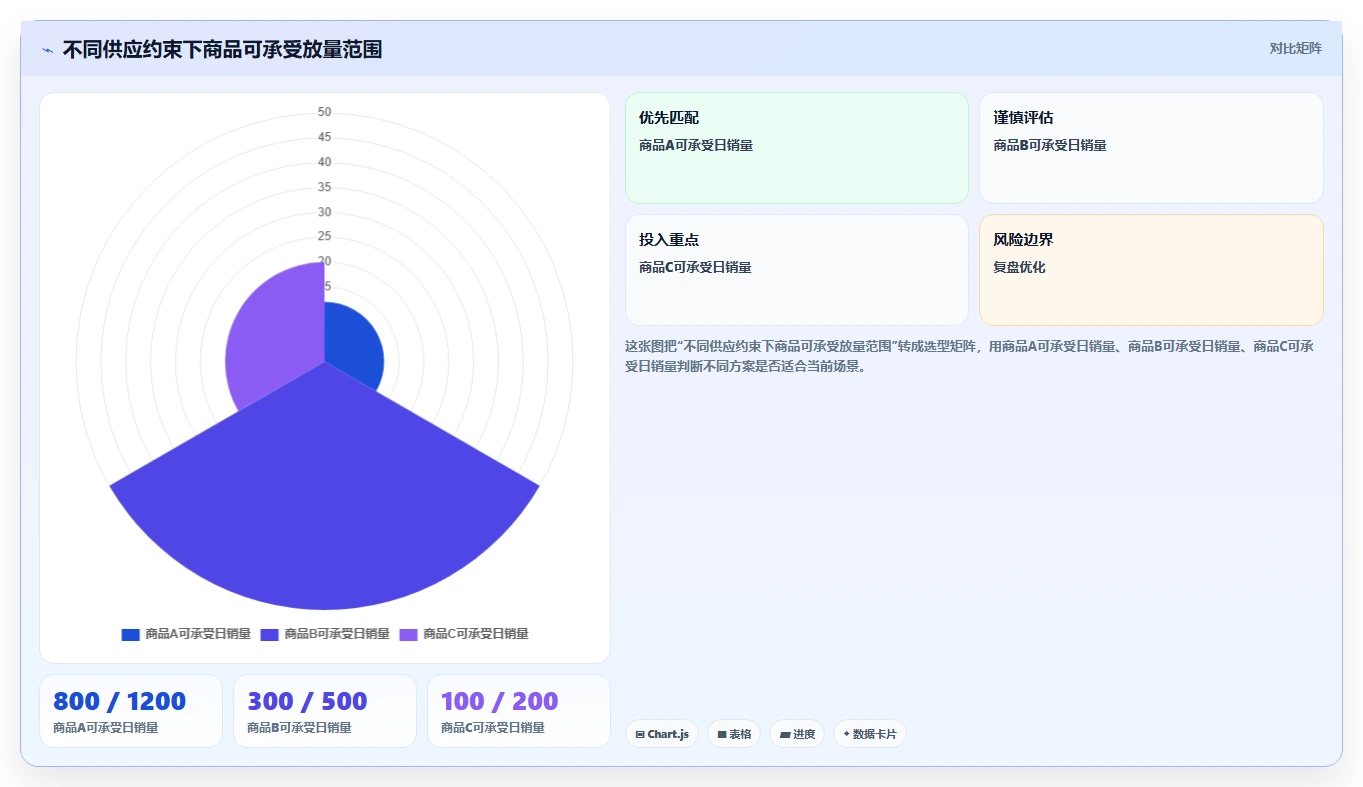
Task: Toggle 商品C可承受日销量 legend swatch
Action: (x=408, y=634)
